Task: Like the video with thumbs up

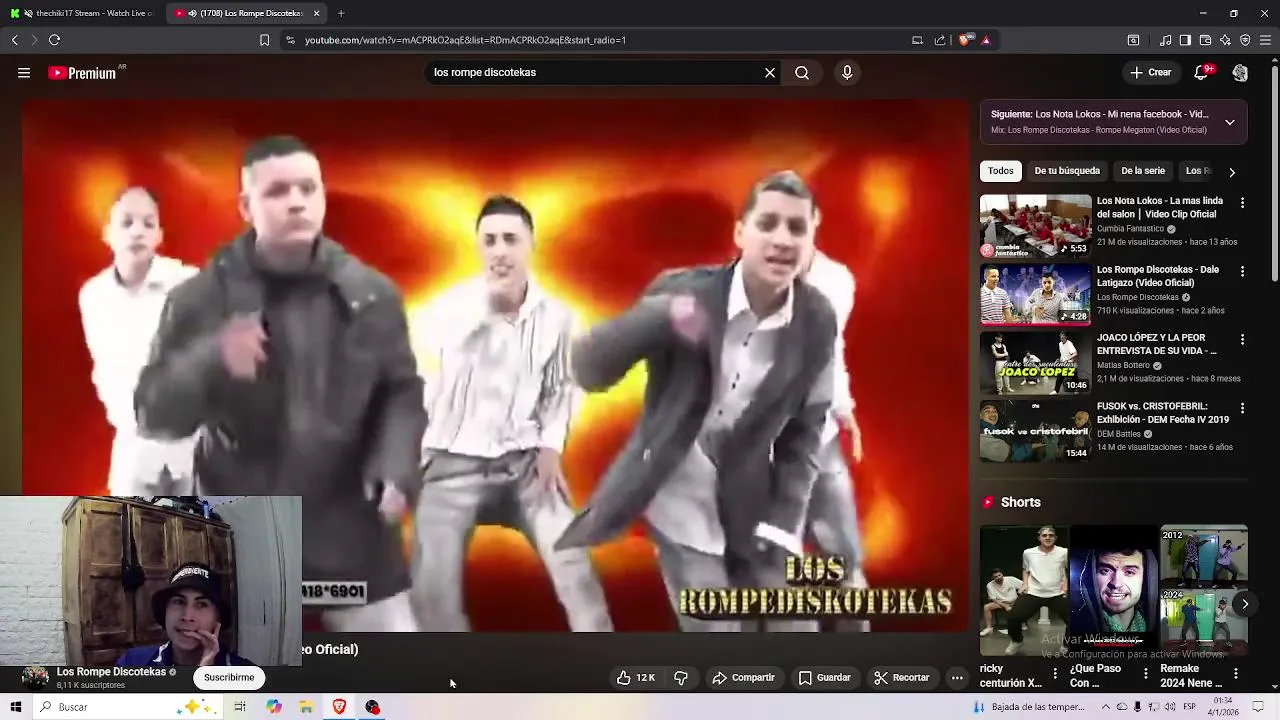Action: point(636,678)
